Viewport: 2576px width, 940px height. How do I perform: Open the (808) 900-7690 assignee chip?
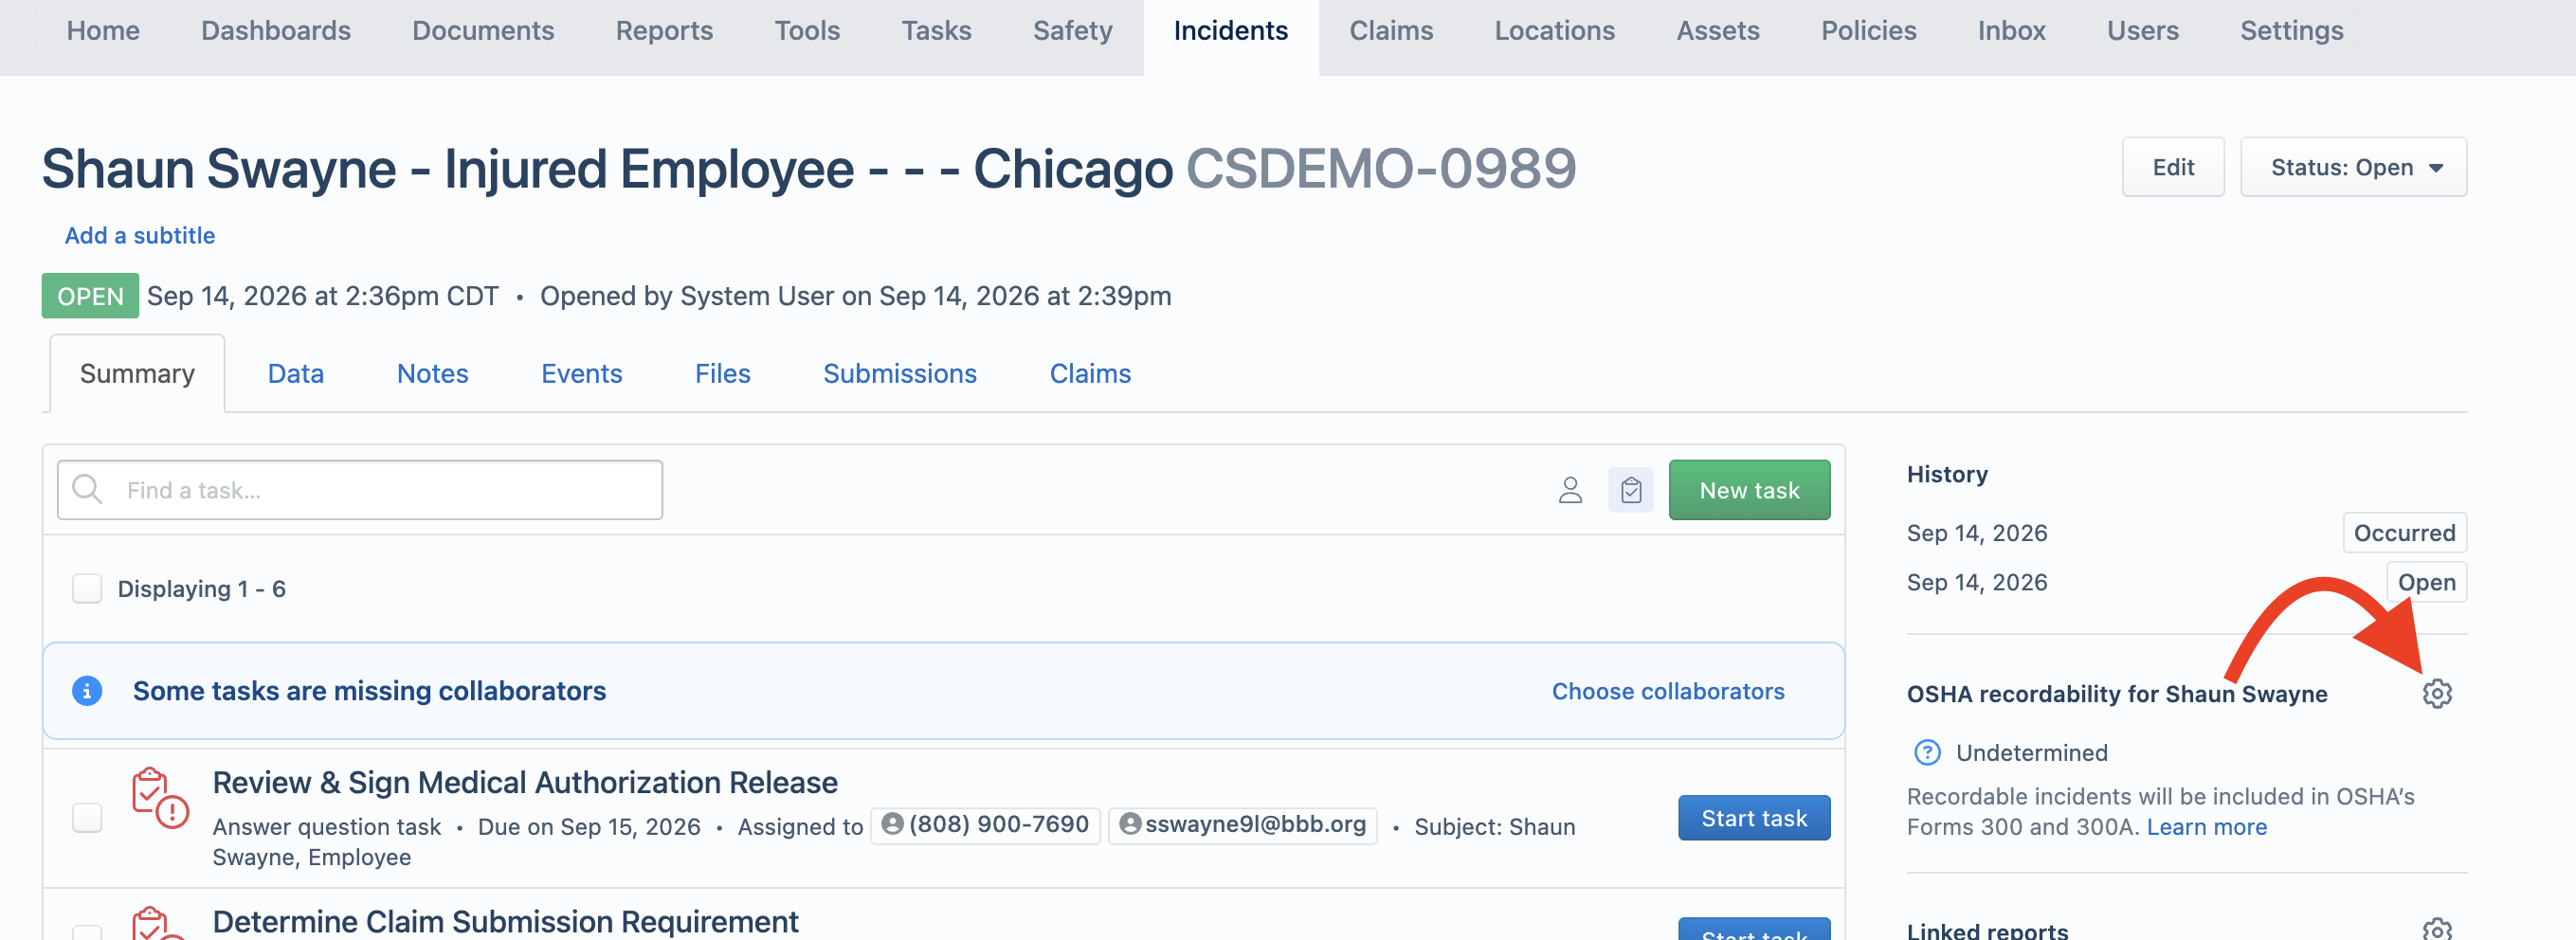click(985, 825)
